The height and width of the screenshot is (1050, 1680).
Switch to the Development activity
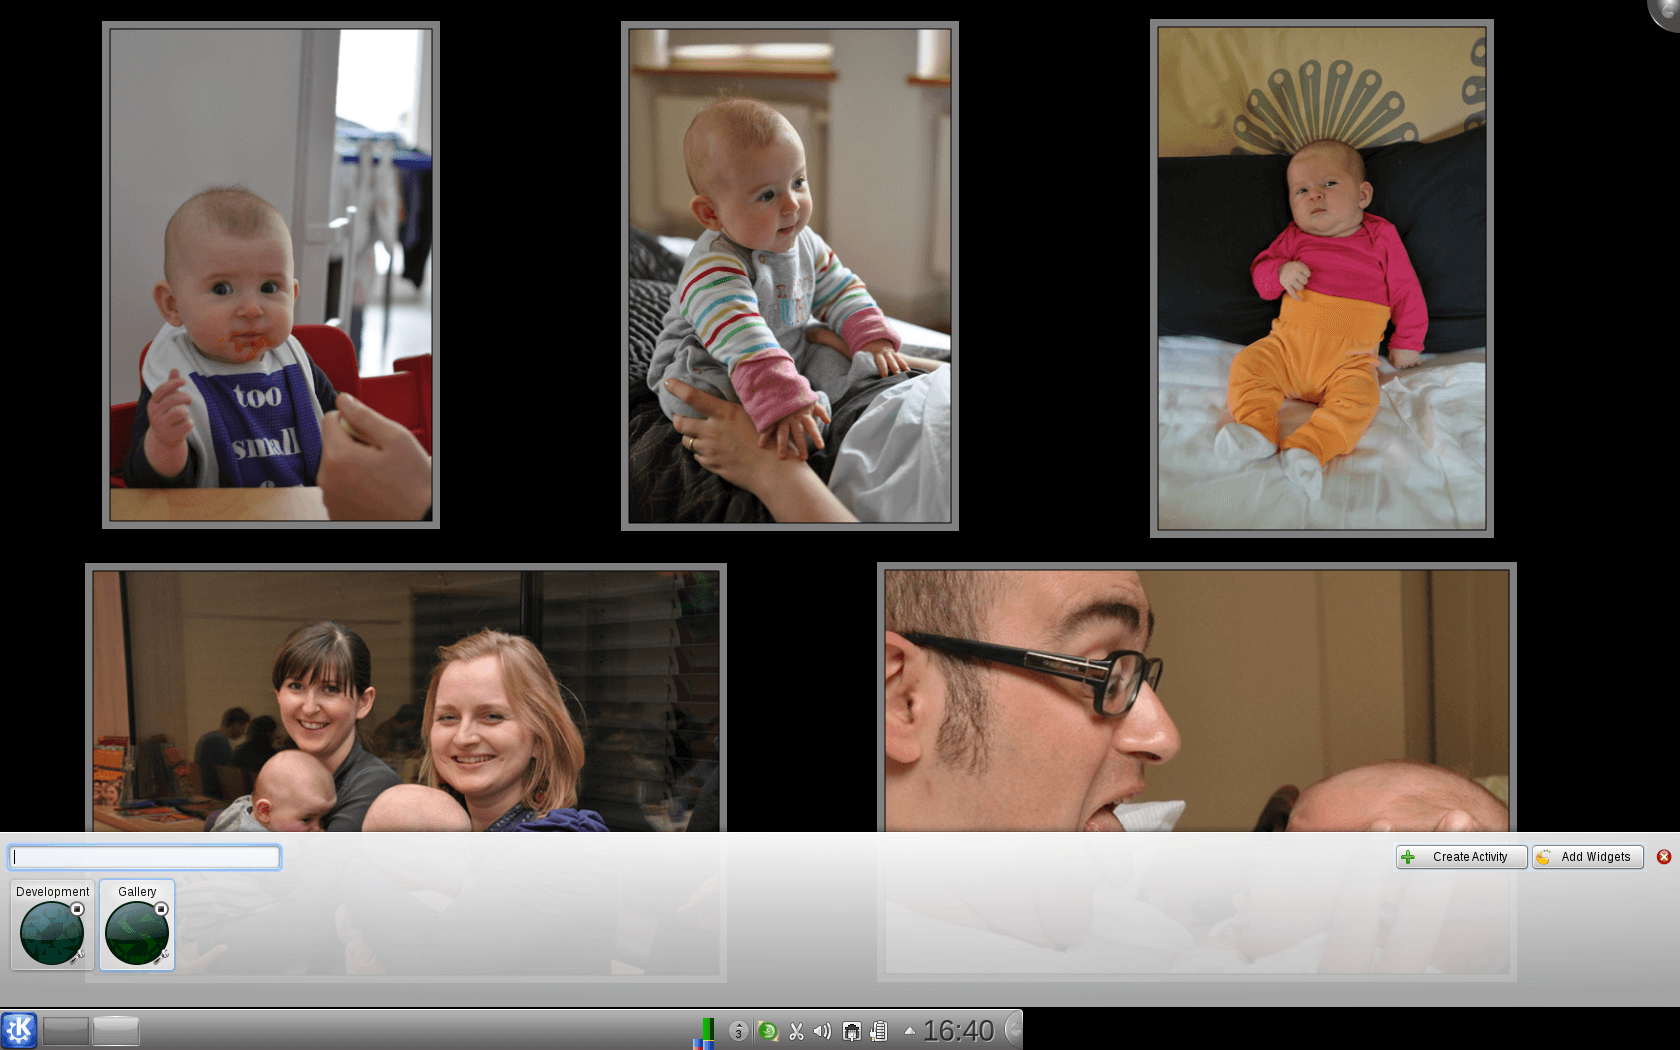(50, 934)
